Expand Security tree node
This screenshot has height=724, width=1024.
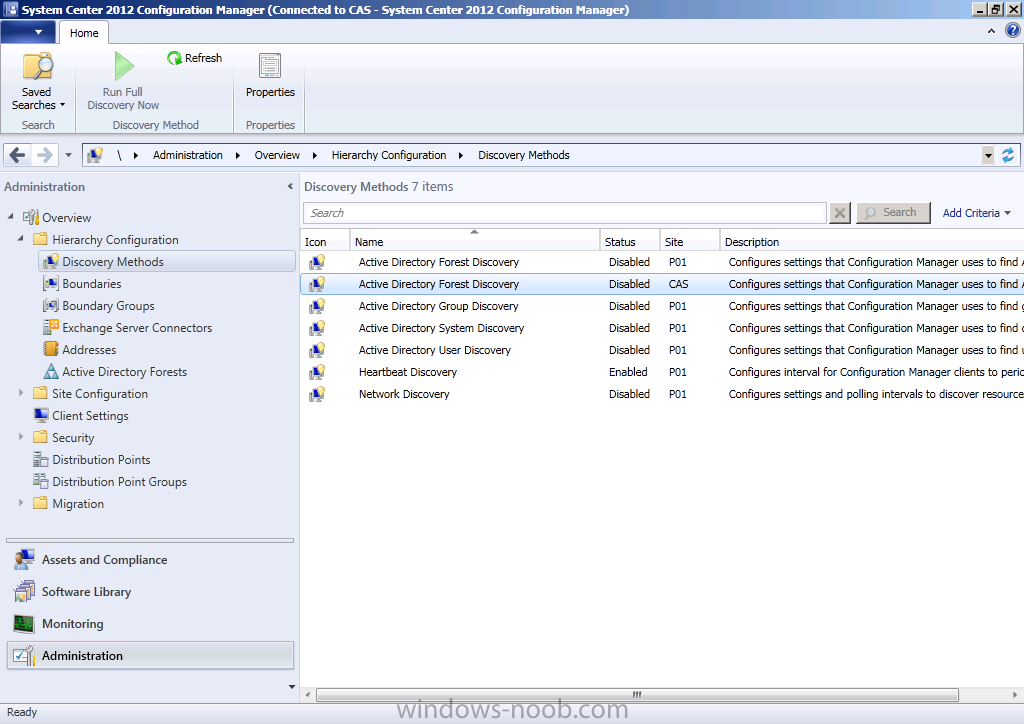pyautogui.click(x=21, y=437)
